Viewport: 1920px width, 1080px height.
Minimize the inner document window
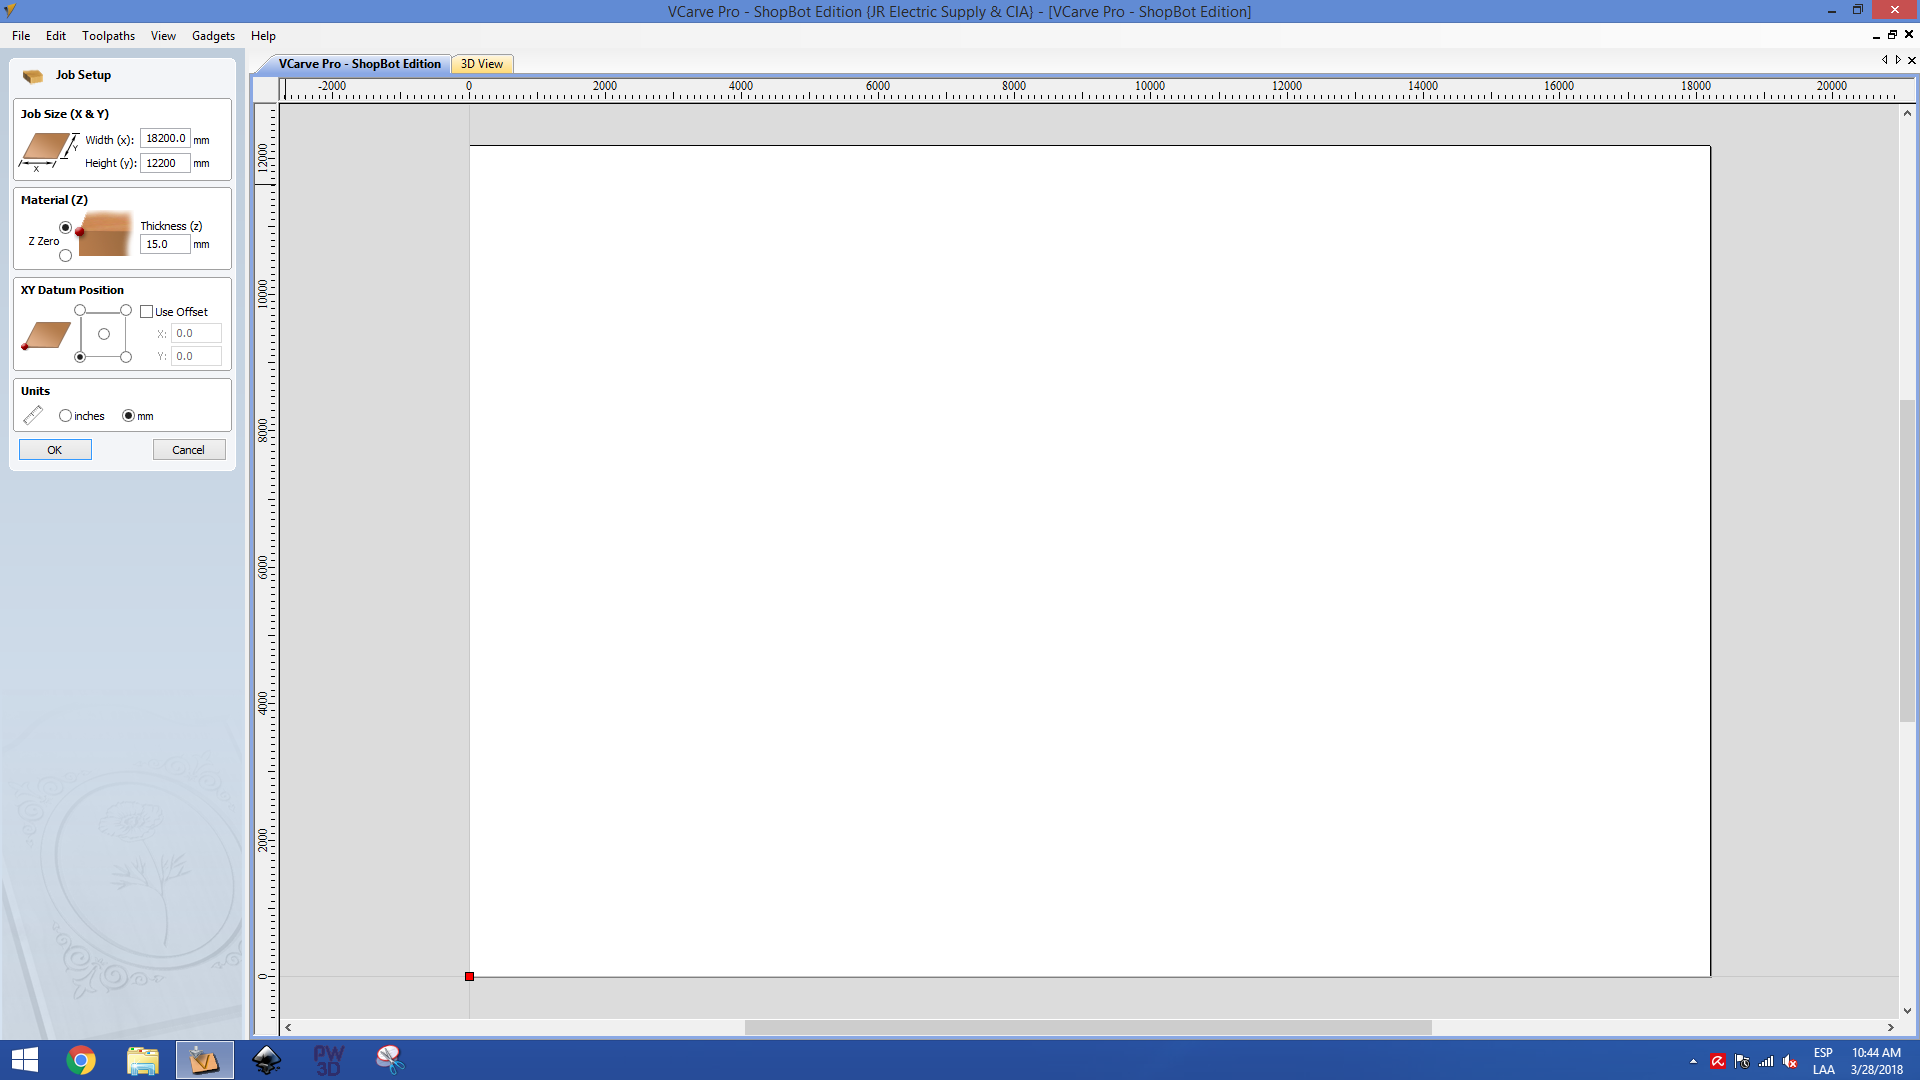coord(1876,36)
